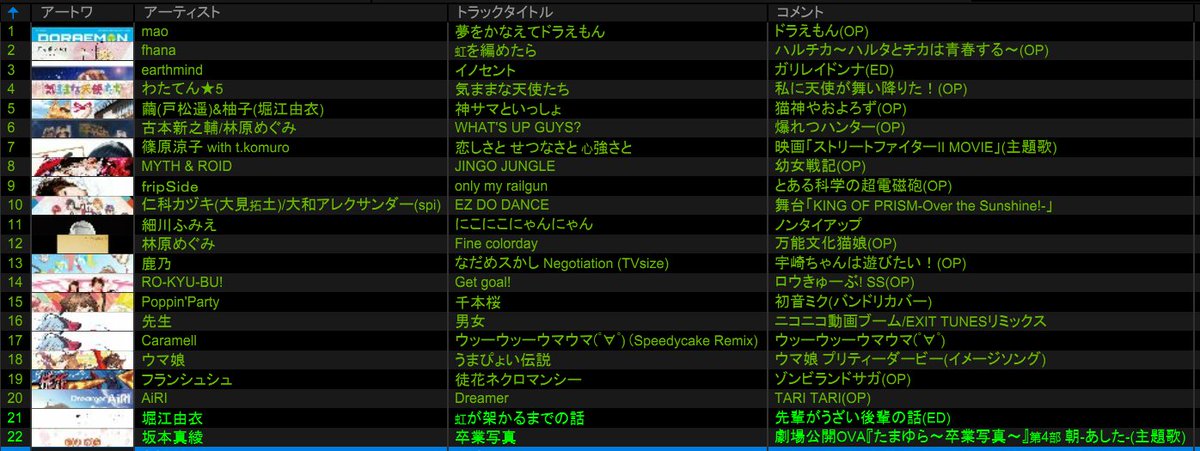Viewport: 1200px width, 451px height.
Task: Select artist 繭(戸松遥)&柚子(堀江由衣)
Action: (234, 109)
